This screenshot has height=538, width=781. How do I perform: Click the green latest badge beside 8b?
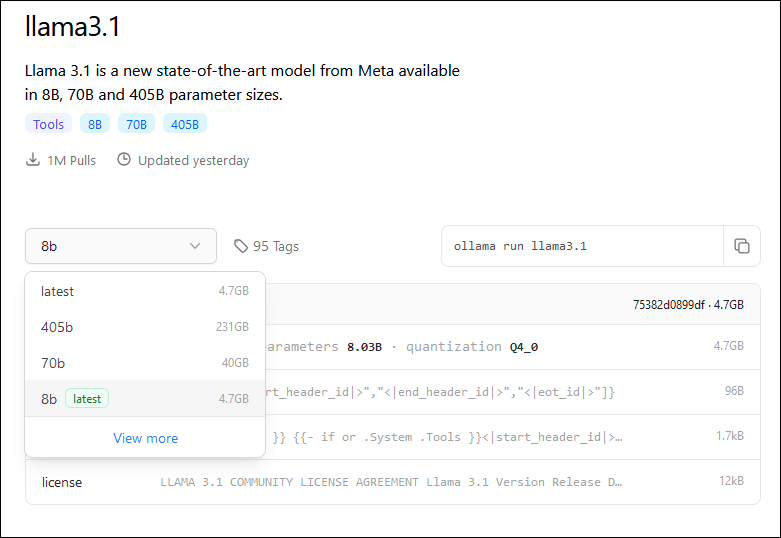tap(87, 399)
